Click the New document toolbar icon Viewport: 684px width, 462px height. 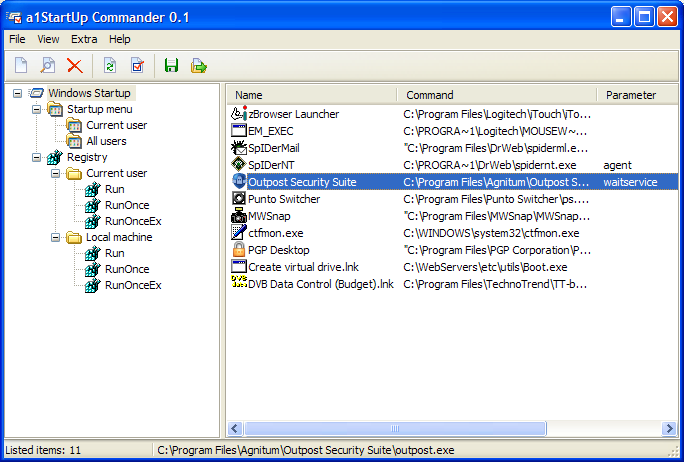click(21, 66)
